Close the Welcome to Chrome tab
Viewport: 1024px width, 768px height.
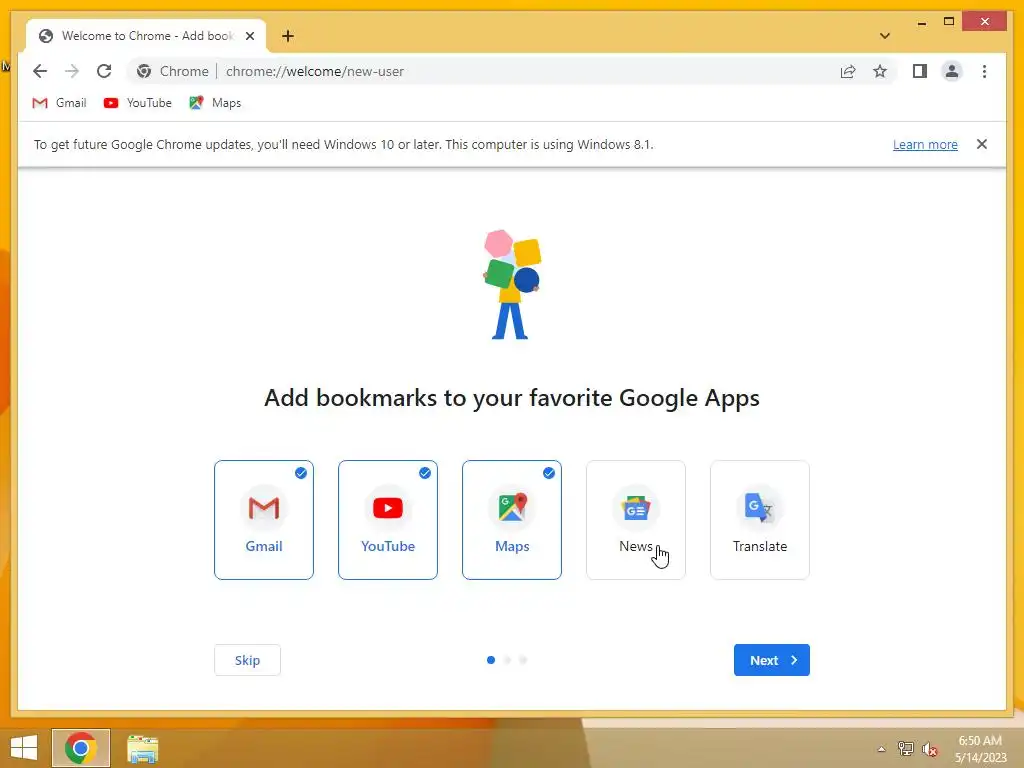coord(249,36)
